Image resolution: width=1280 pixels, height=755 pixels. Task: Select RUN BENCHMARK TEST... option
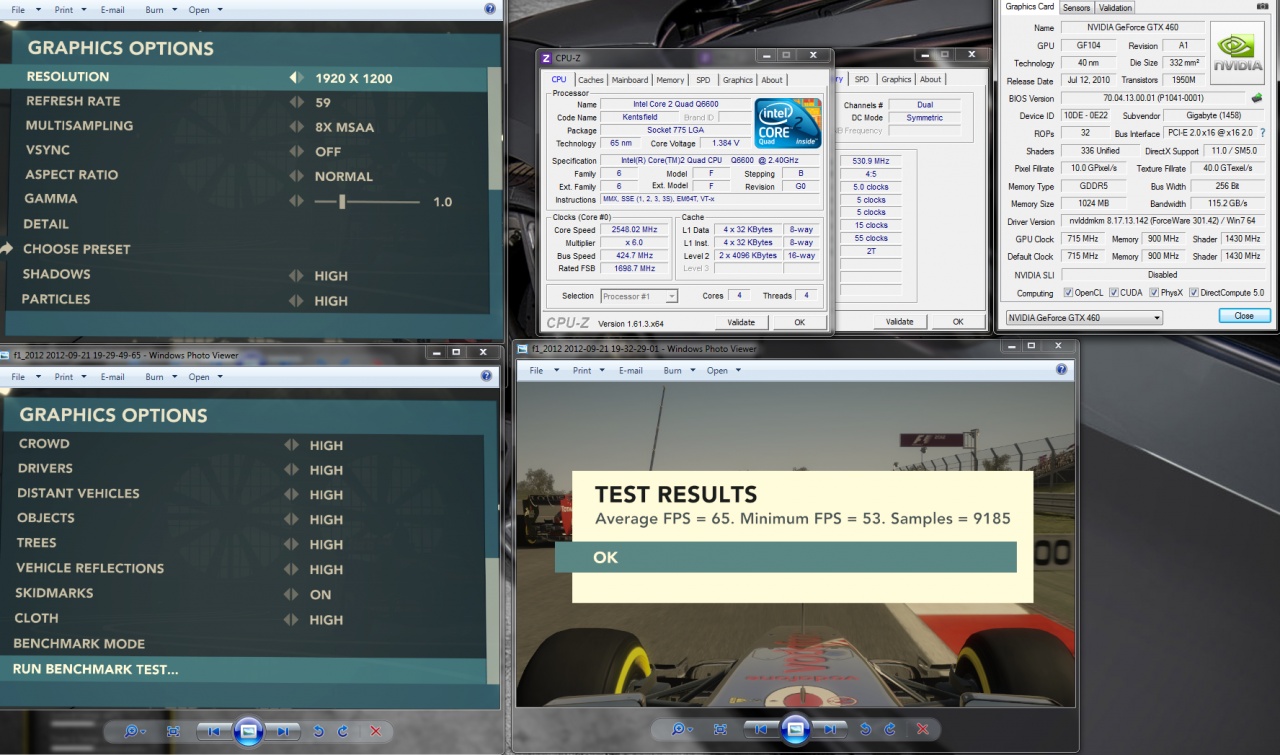[x=242, y=670]
